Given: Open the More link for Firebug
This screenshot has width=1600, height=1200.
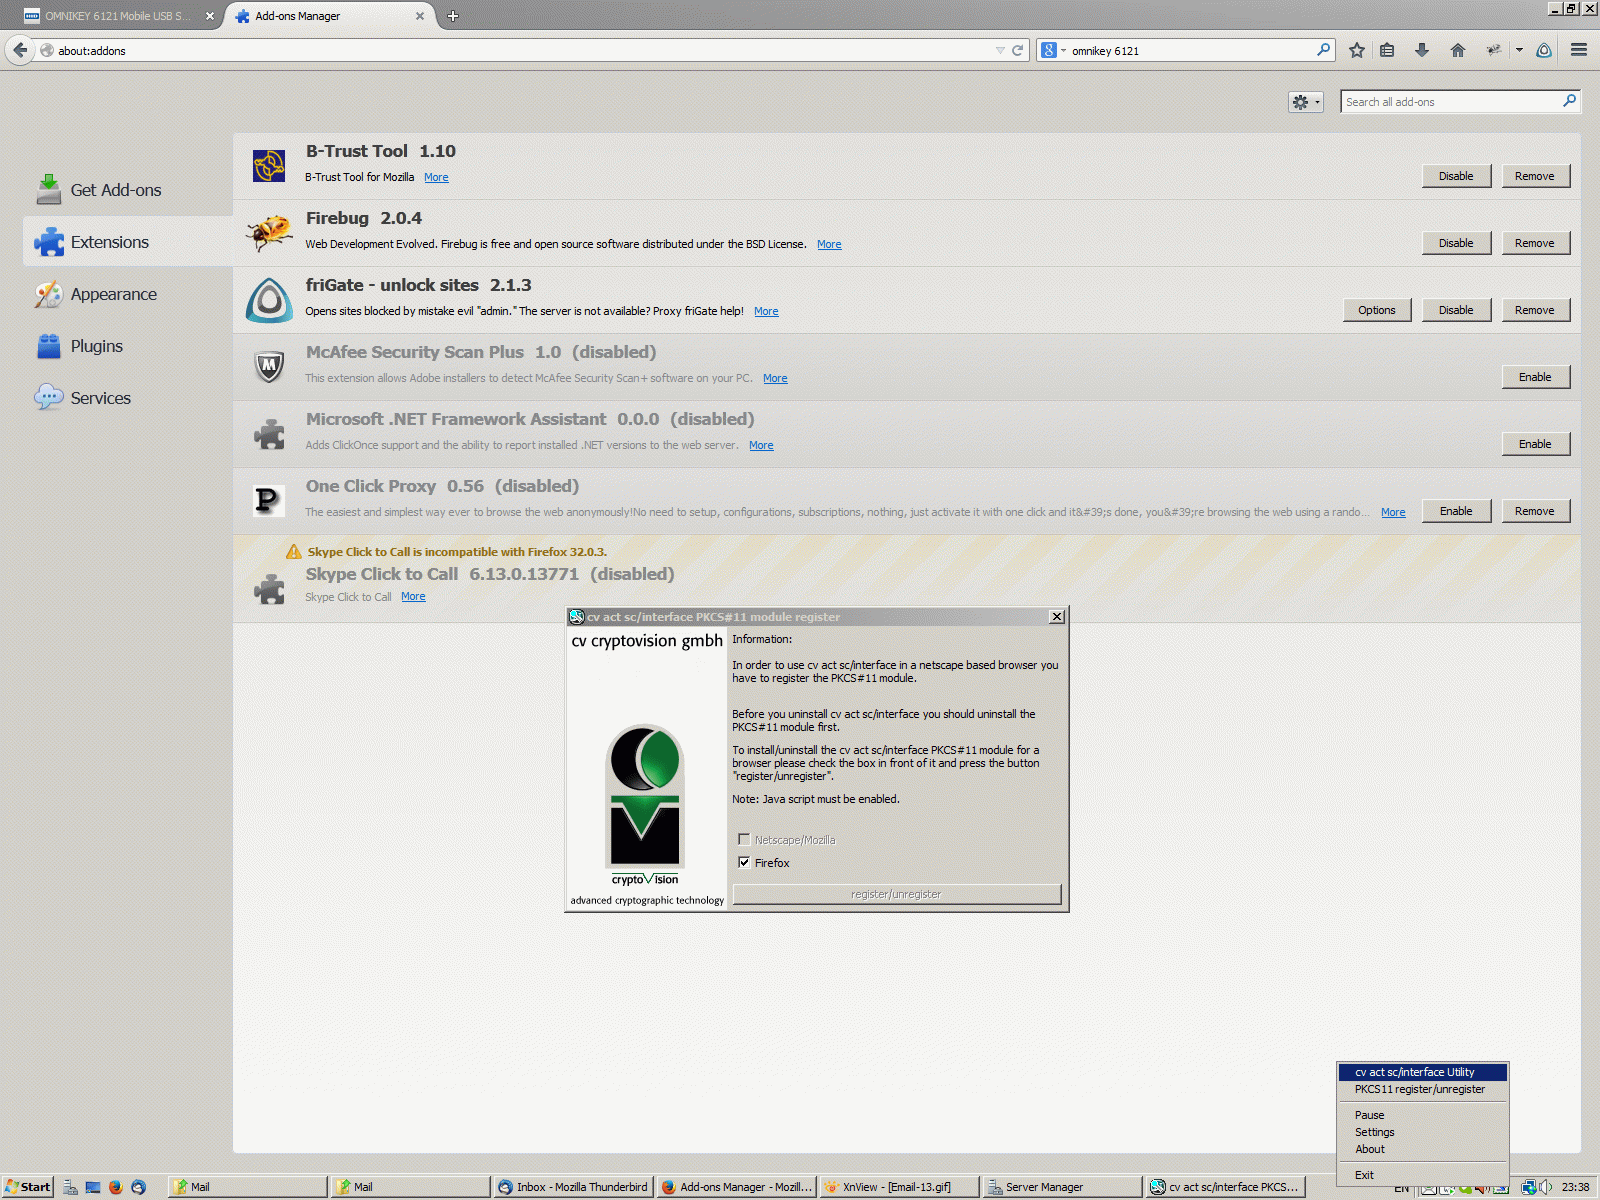Looking at the screenshot, I should tap(829, 244).
